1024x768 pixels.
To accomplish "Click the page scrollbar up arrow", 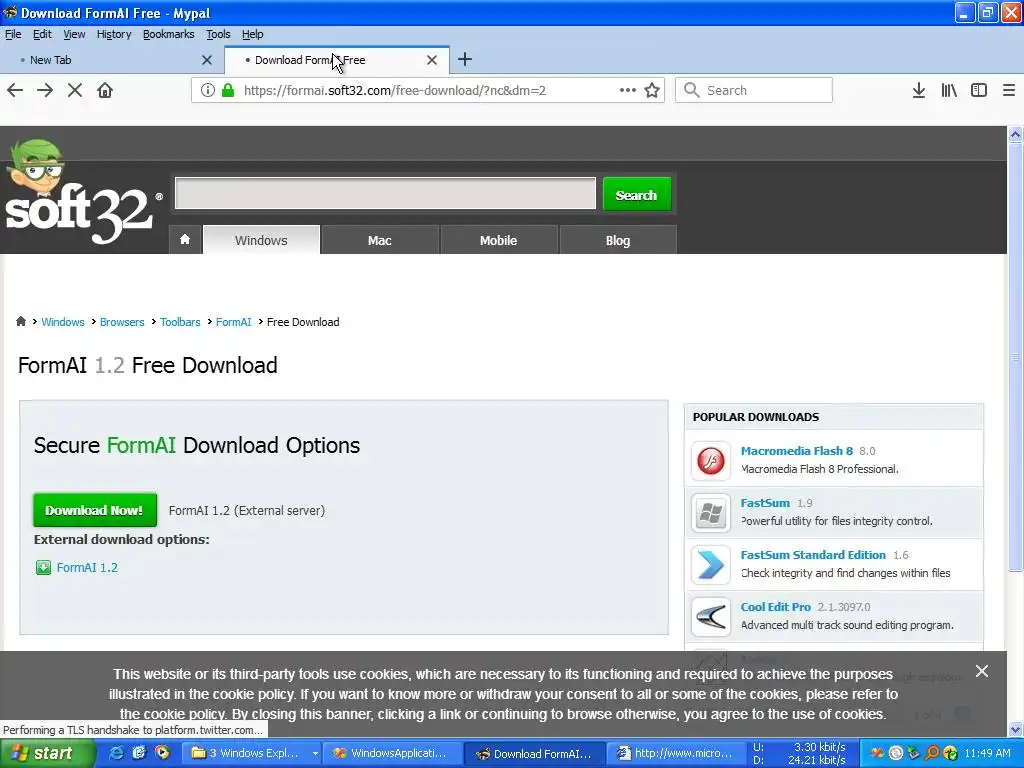I will [1015, 135].
